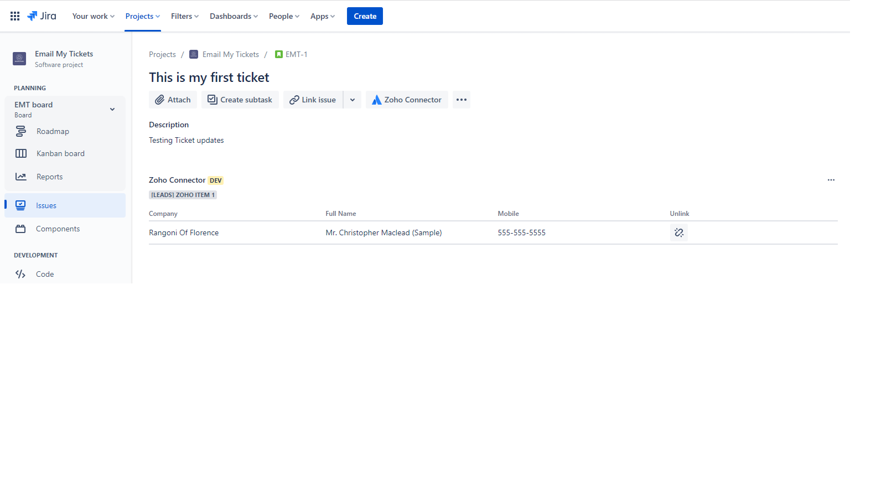
Task: Select Issues in the sidebar
Action: [x=65, y=206]
